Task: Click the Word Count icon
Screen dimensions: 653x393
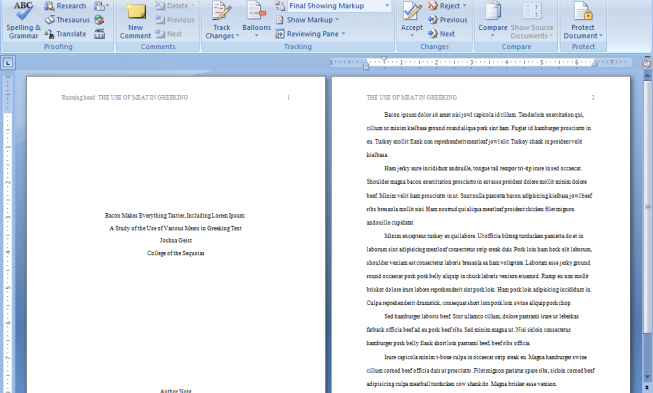Action: pos(100,34)
